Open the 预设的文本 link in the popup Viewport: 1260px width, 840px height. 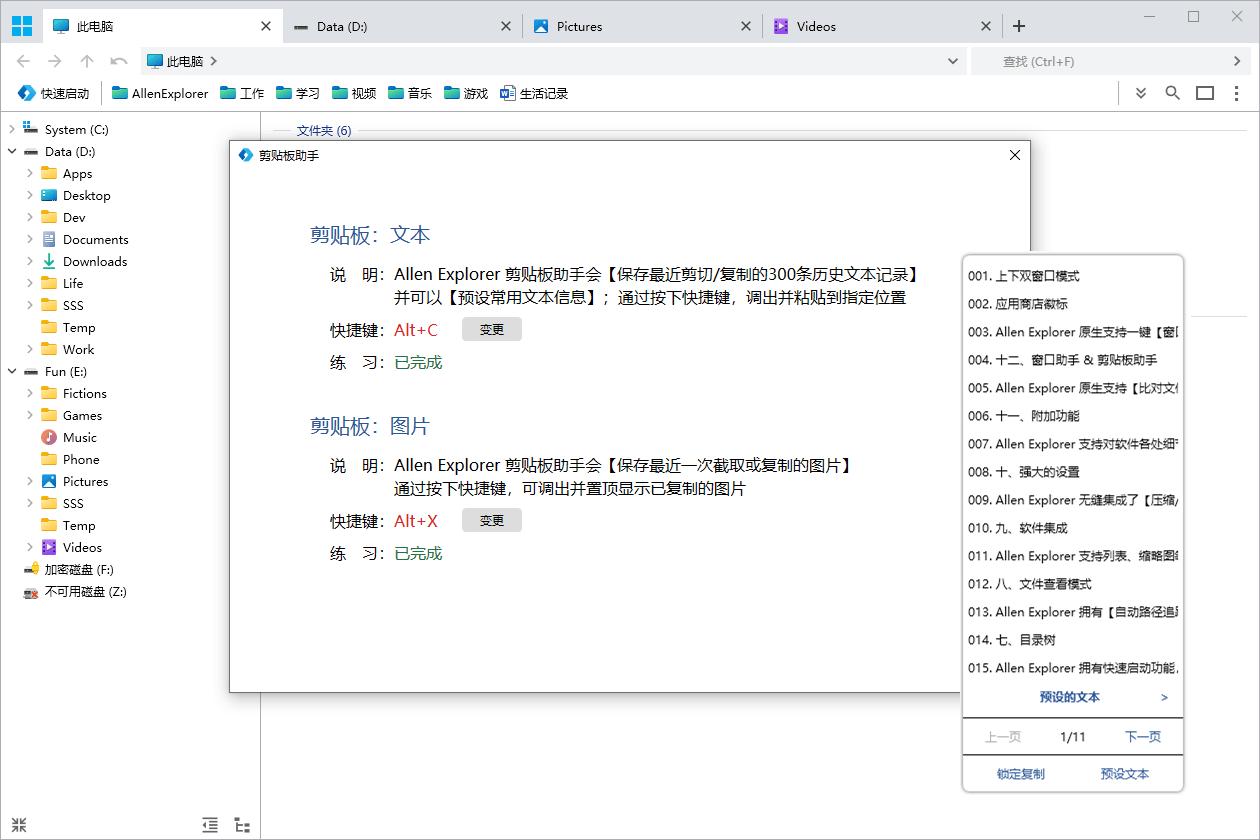(1069, 697)
